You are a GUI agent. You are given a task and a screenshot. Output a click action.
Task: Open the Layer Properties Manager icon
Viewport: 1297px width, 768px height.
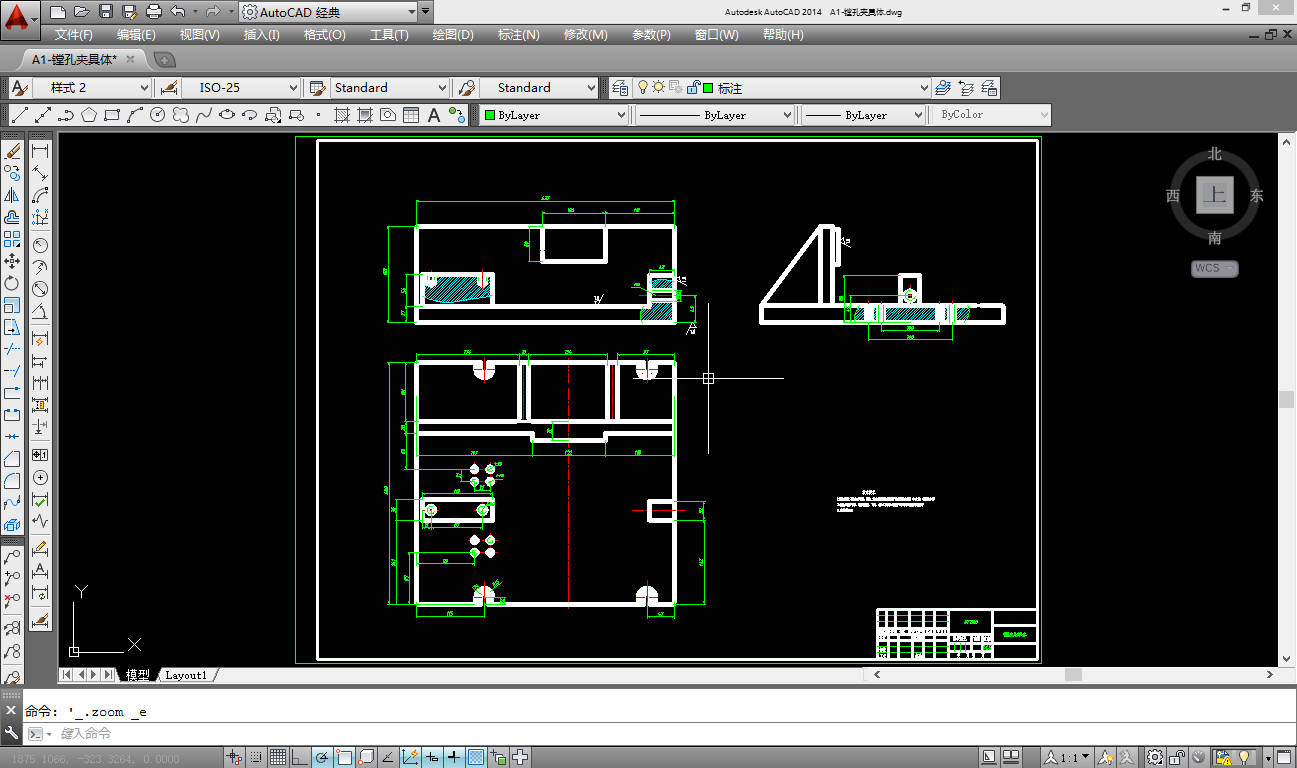tap(620, 88)
